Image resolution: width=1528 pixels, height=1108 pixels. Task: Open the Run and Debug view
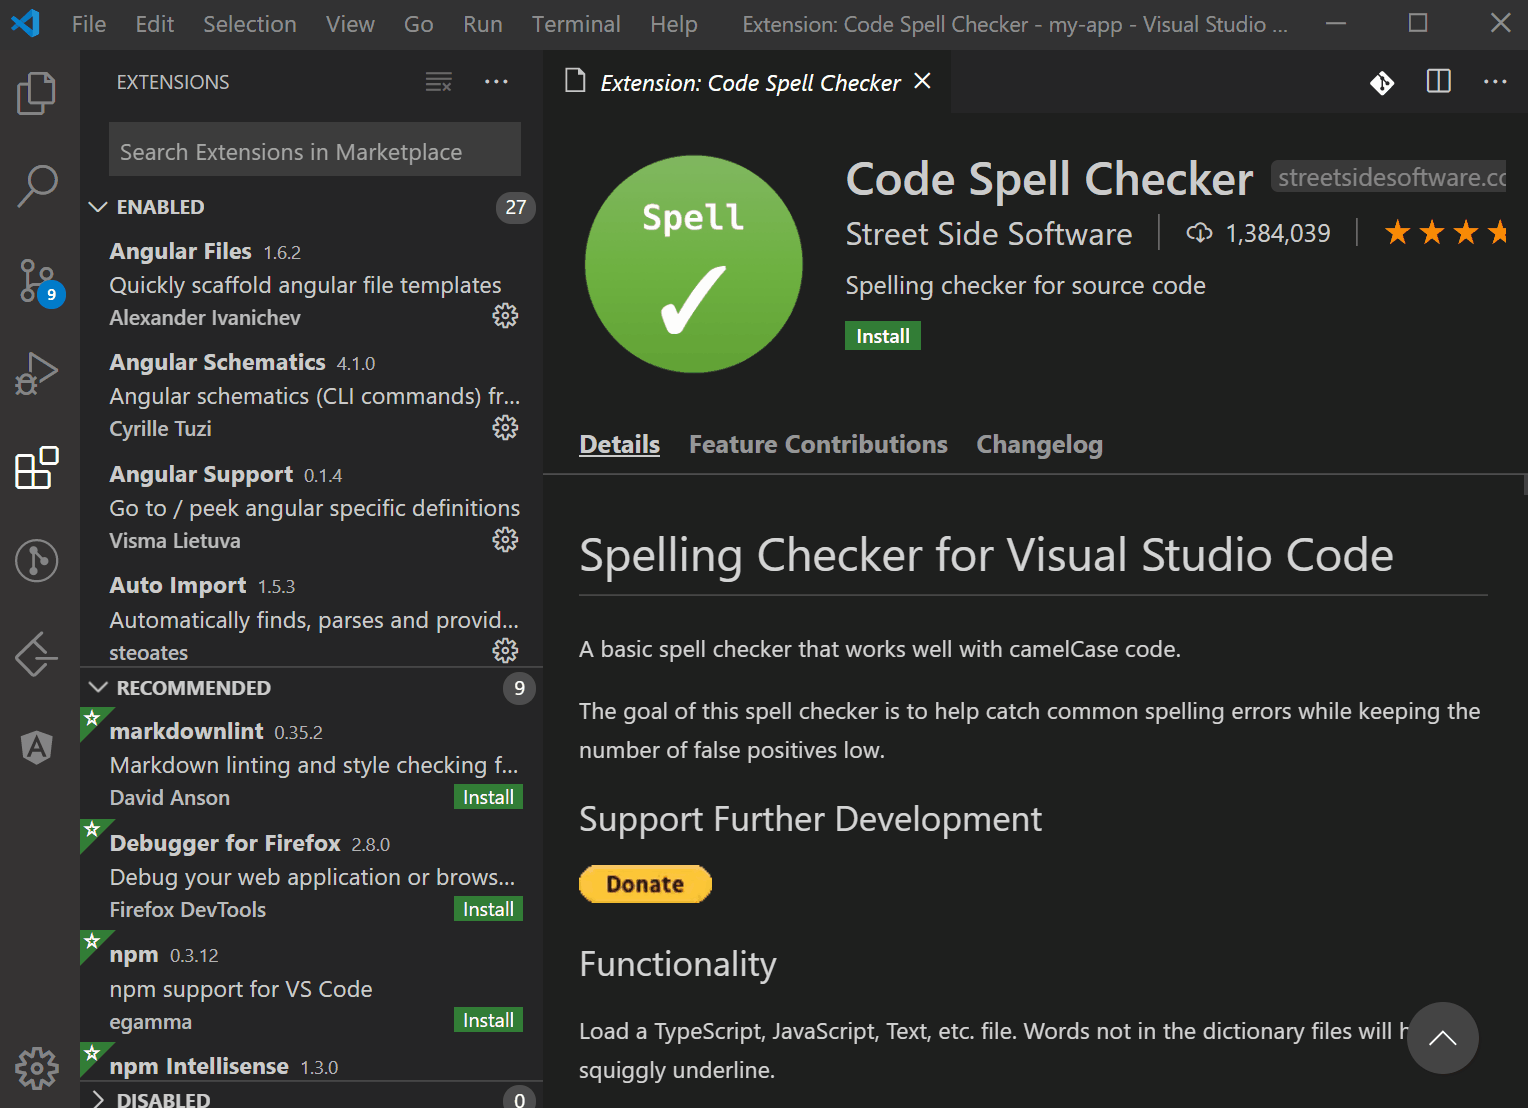coord(37,374)
